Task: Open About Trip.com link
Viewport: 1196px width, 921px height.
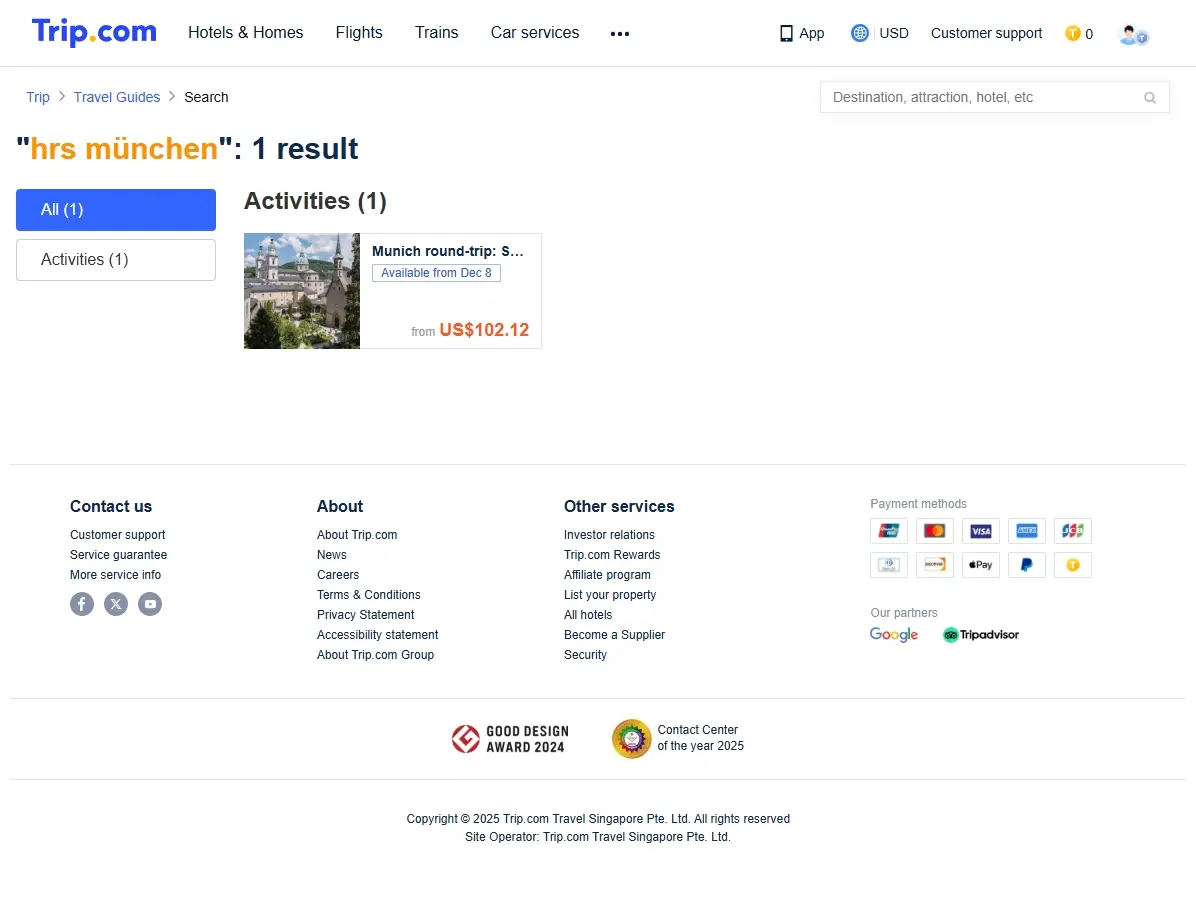Action: (x=357, y=535)
